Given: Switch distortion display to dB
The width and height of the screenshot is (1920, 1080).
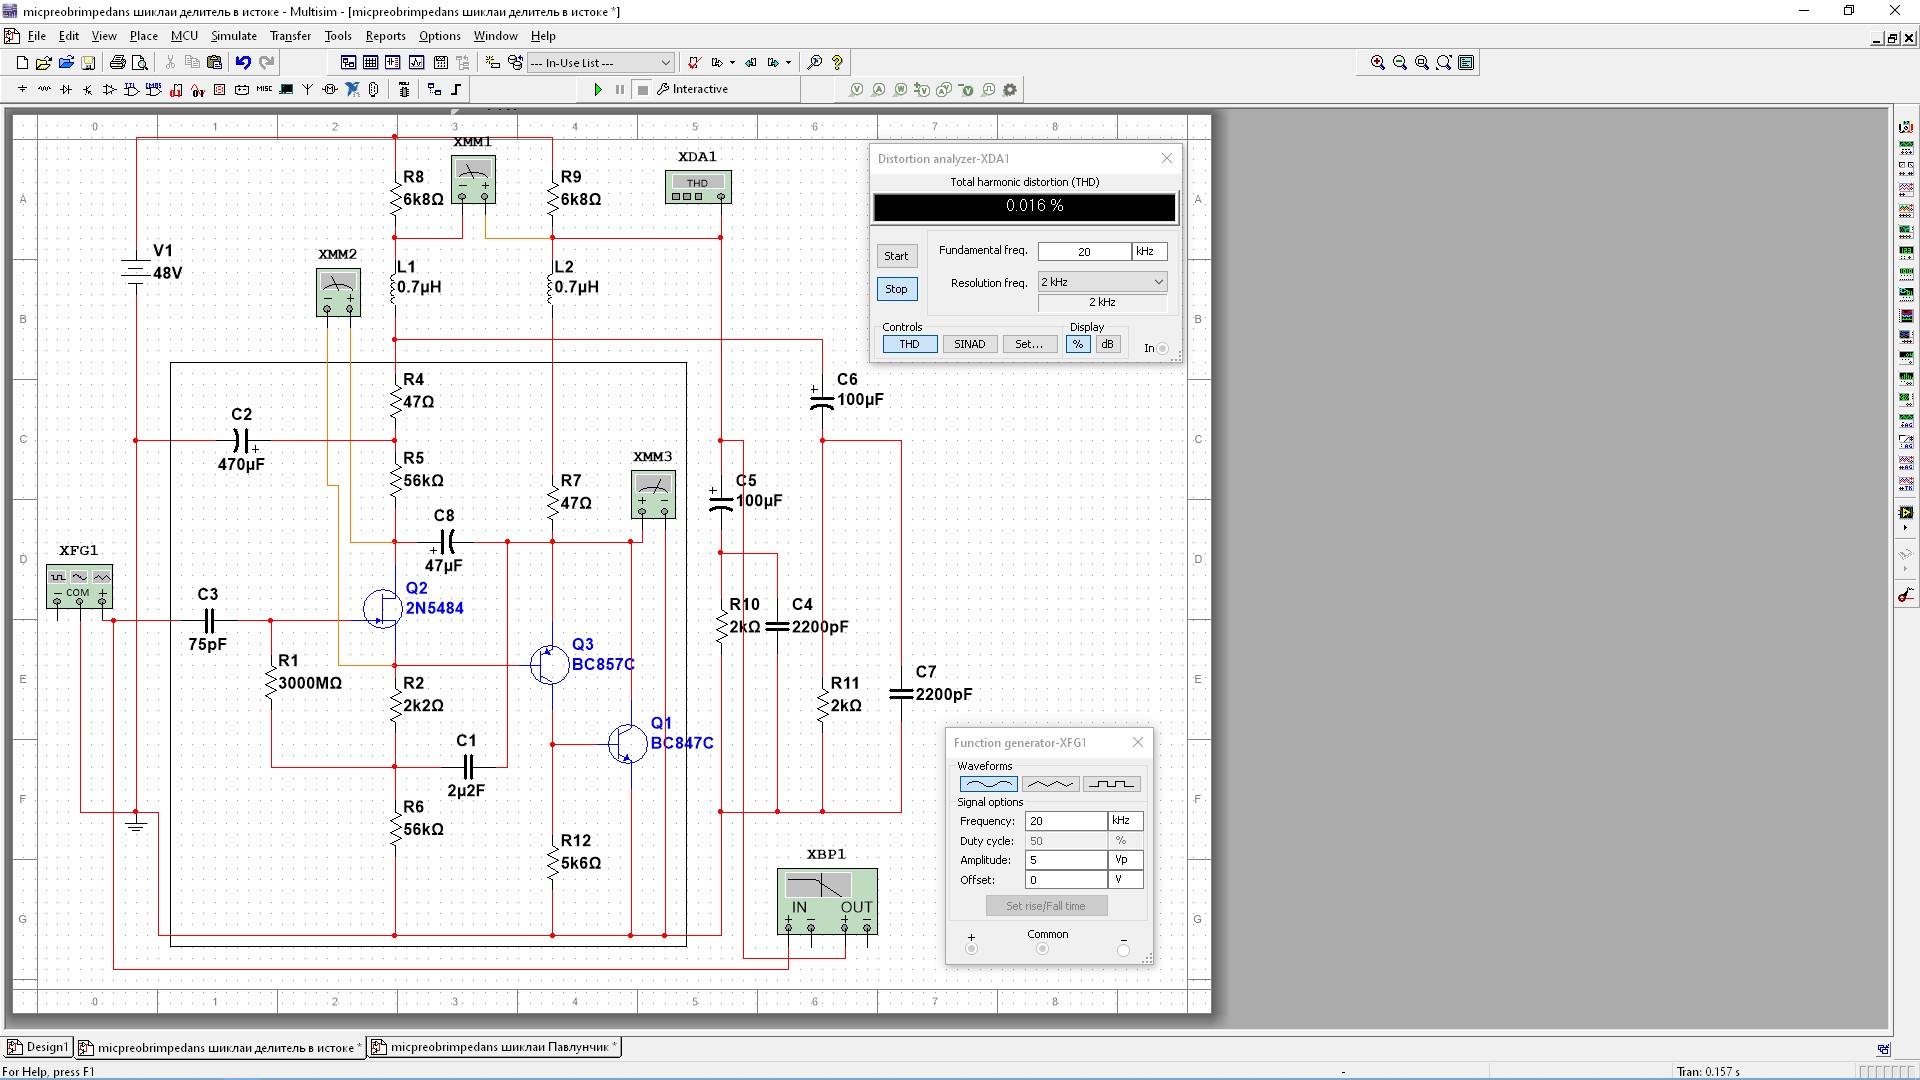Looking at the screenshot, I should coord(1107,344).
